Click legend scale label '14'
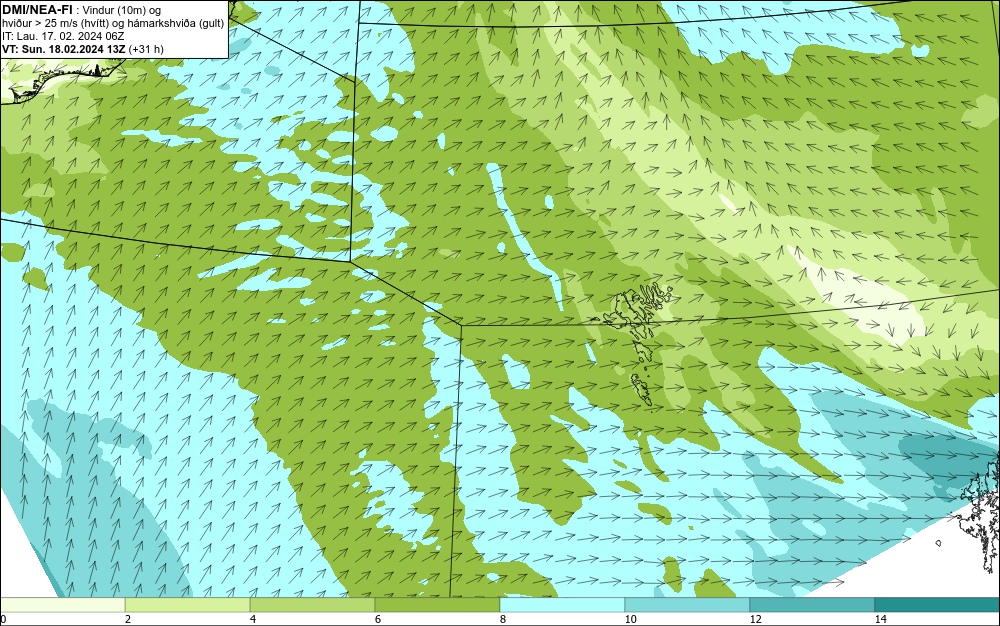This screenshot has height=626, width=1000. (x=881, y=620)
